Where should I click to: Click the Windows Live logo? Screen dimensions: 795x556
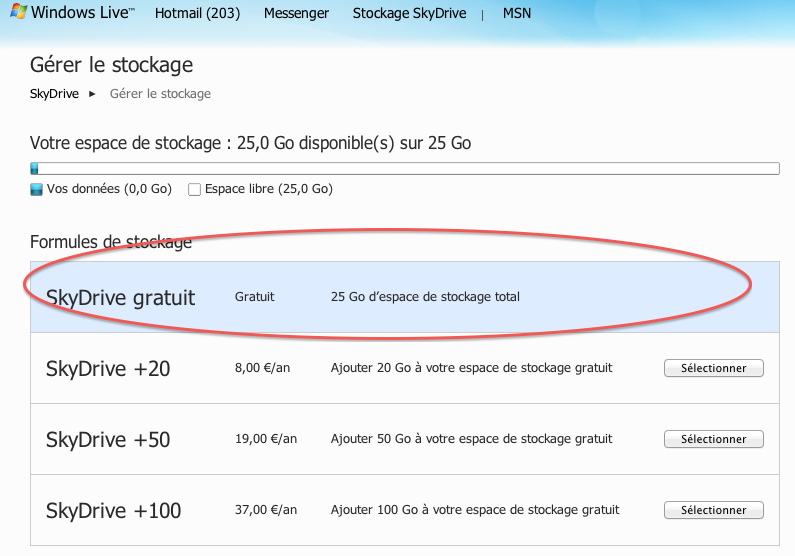click(x=73, y=12)
